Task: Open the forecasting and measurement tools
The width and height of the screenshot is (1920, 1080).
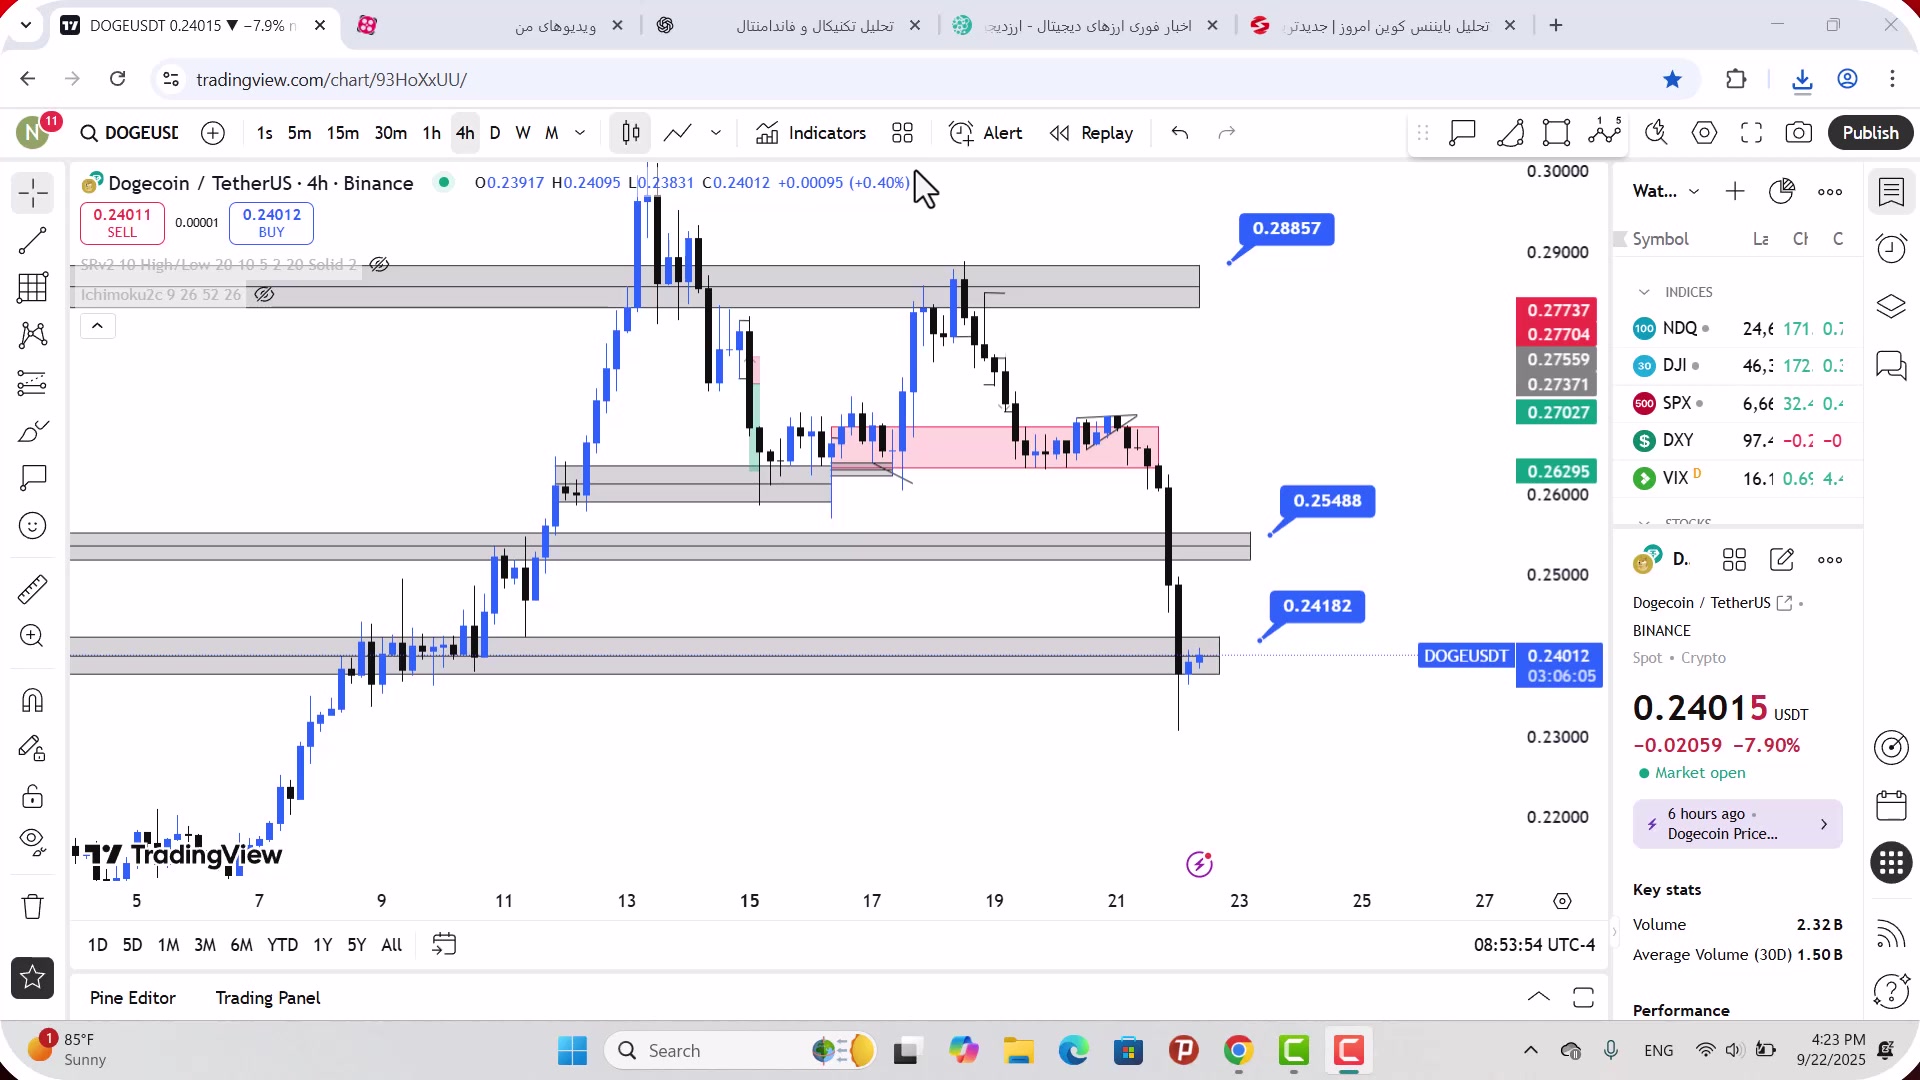Action: tap(32, 383)
